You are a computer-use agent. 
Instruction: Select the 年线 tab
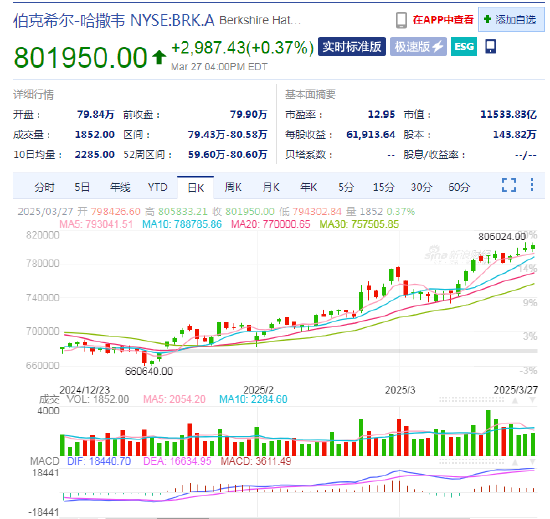(120, 187)
